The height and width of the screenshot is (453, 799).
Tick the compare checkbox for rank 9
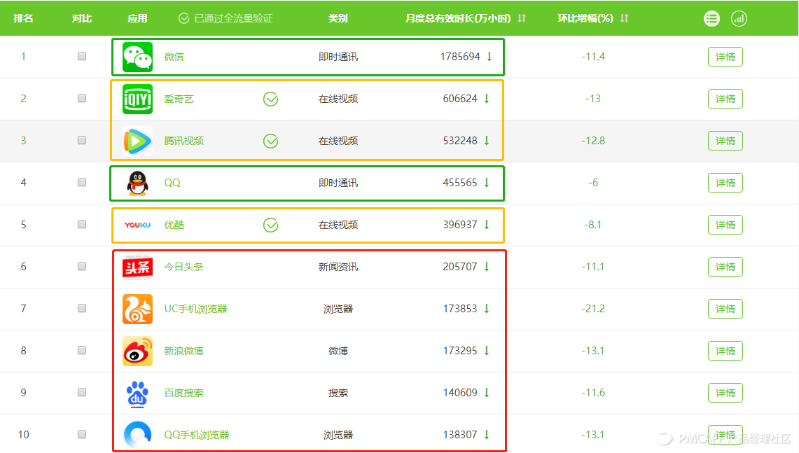(82, 392)
